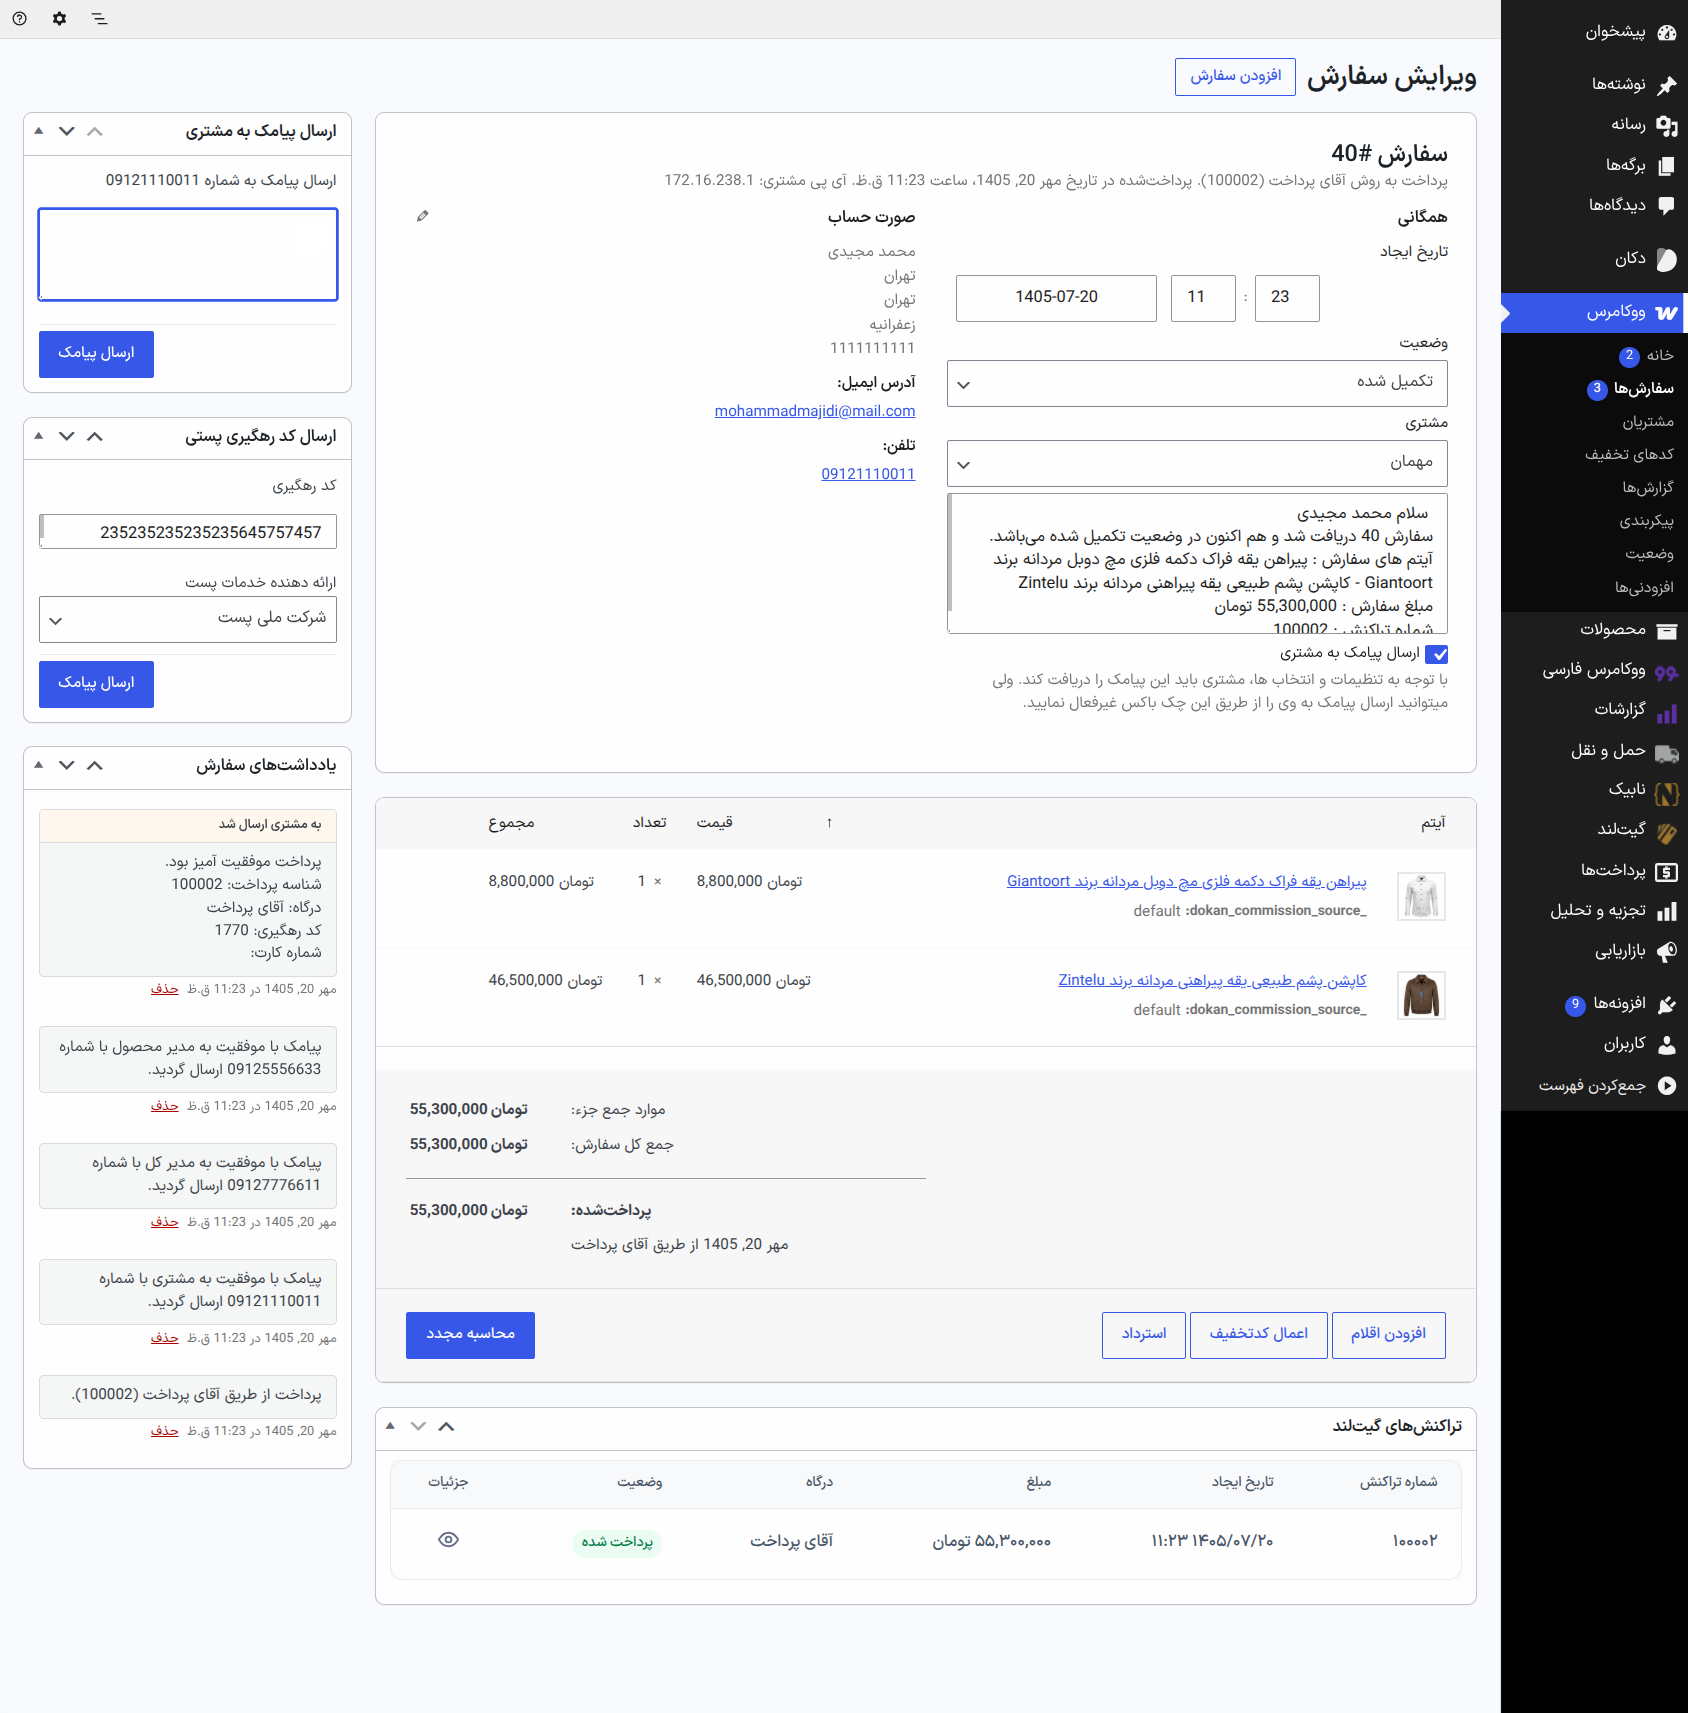Click the نابیک icon in sidebar

[x=1666, y=793]
